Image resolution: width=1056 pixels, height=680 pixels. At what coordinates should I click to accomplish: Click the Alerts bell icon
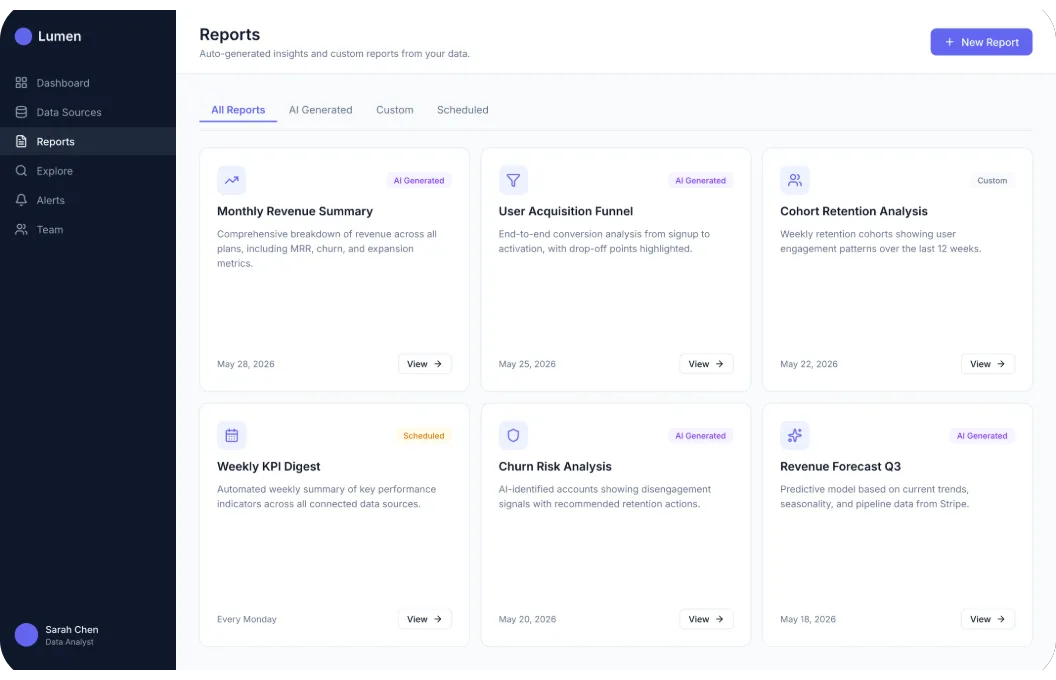22,200
